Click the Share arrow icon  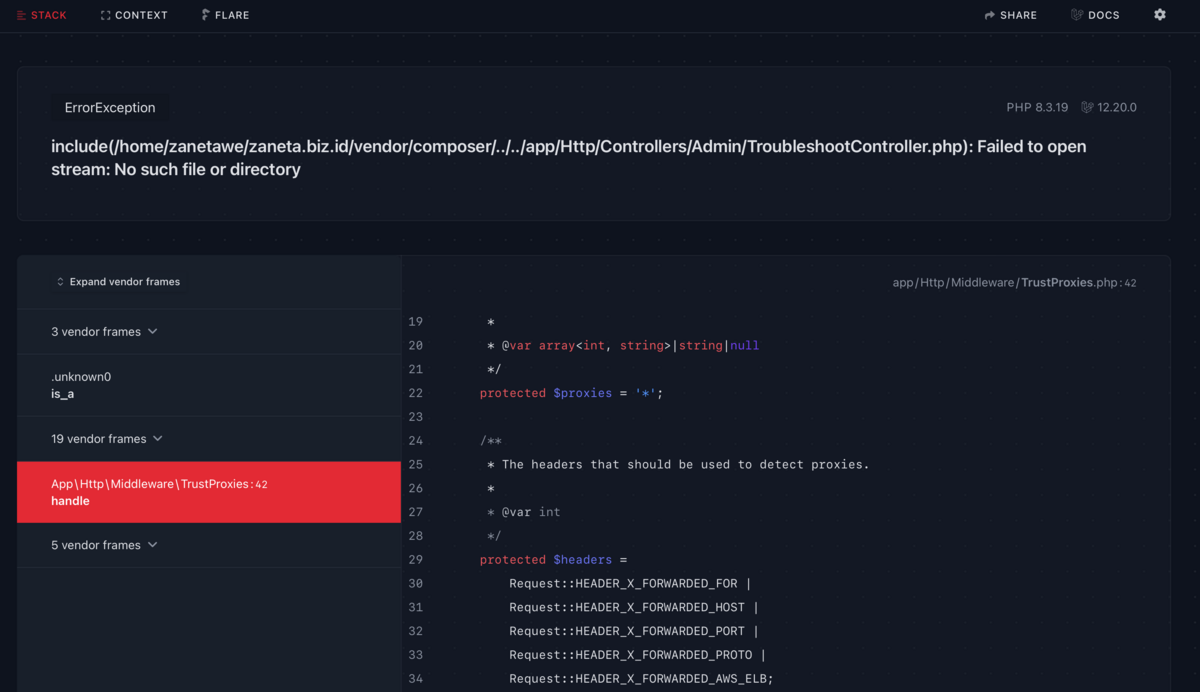989,15
